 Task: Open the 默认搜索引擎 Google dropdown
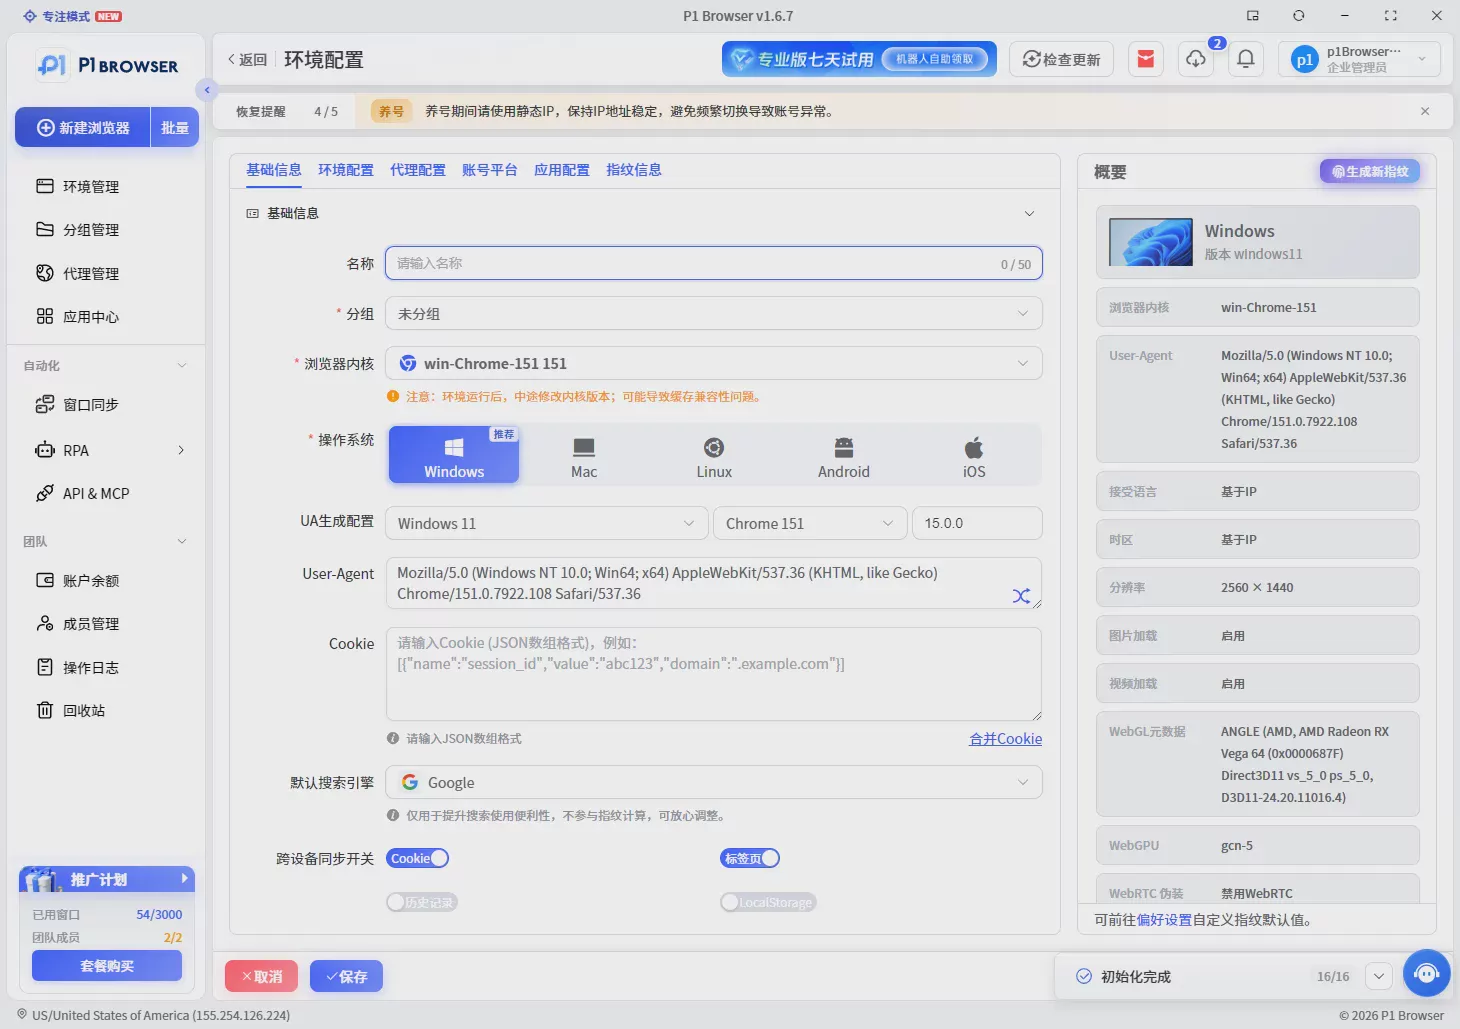pyautogui.click(x=714, y=782)
